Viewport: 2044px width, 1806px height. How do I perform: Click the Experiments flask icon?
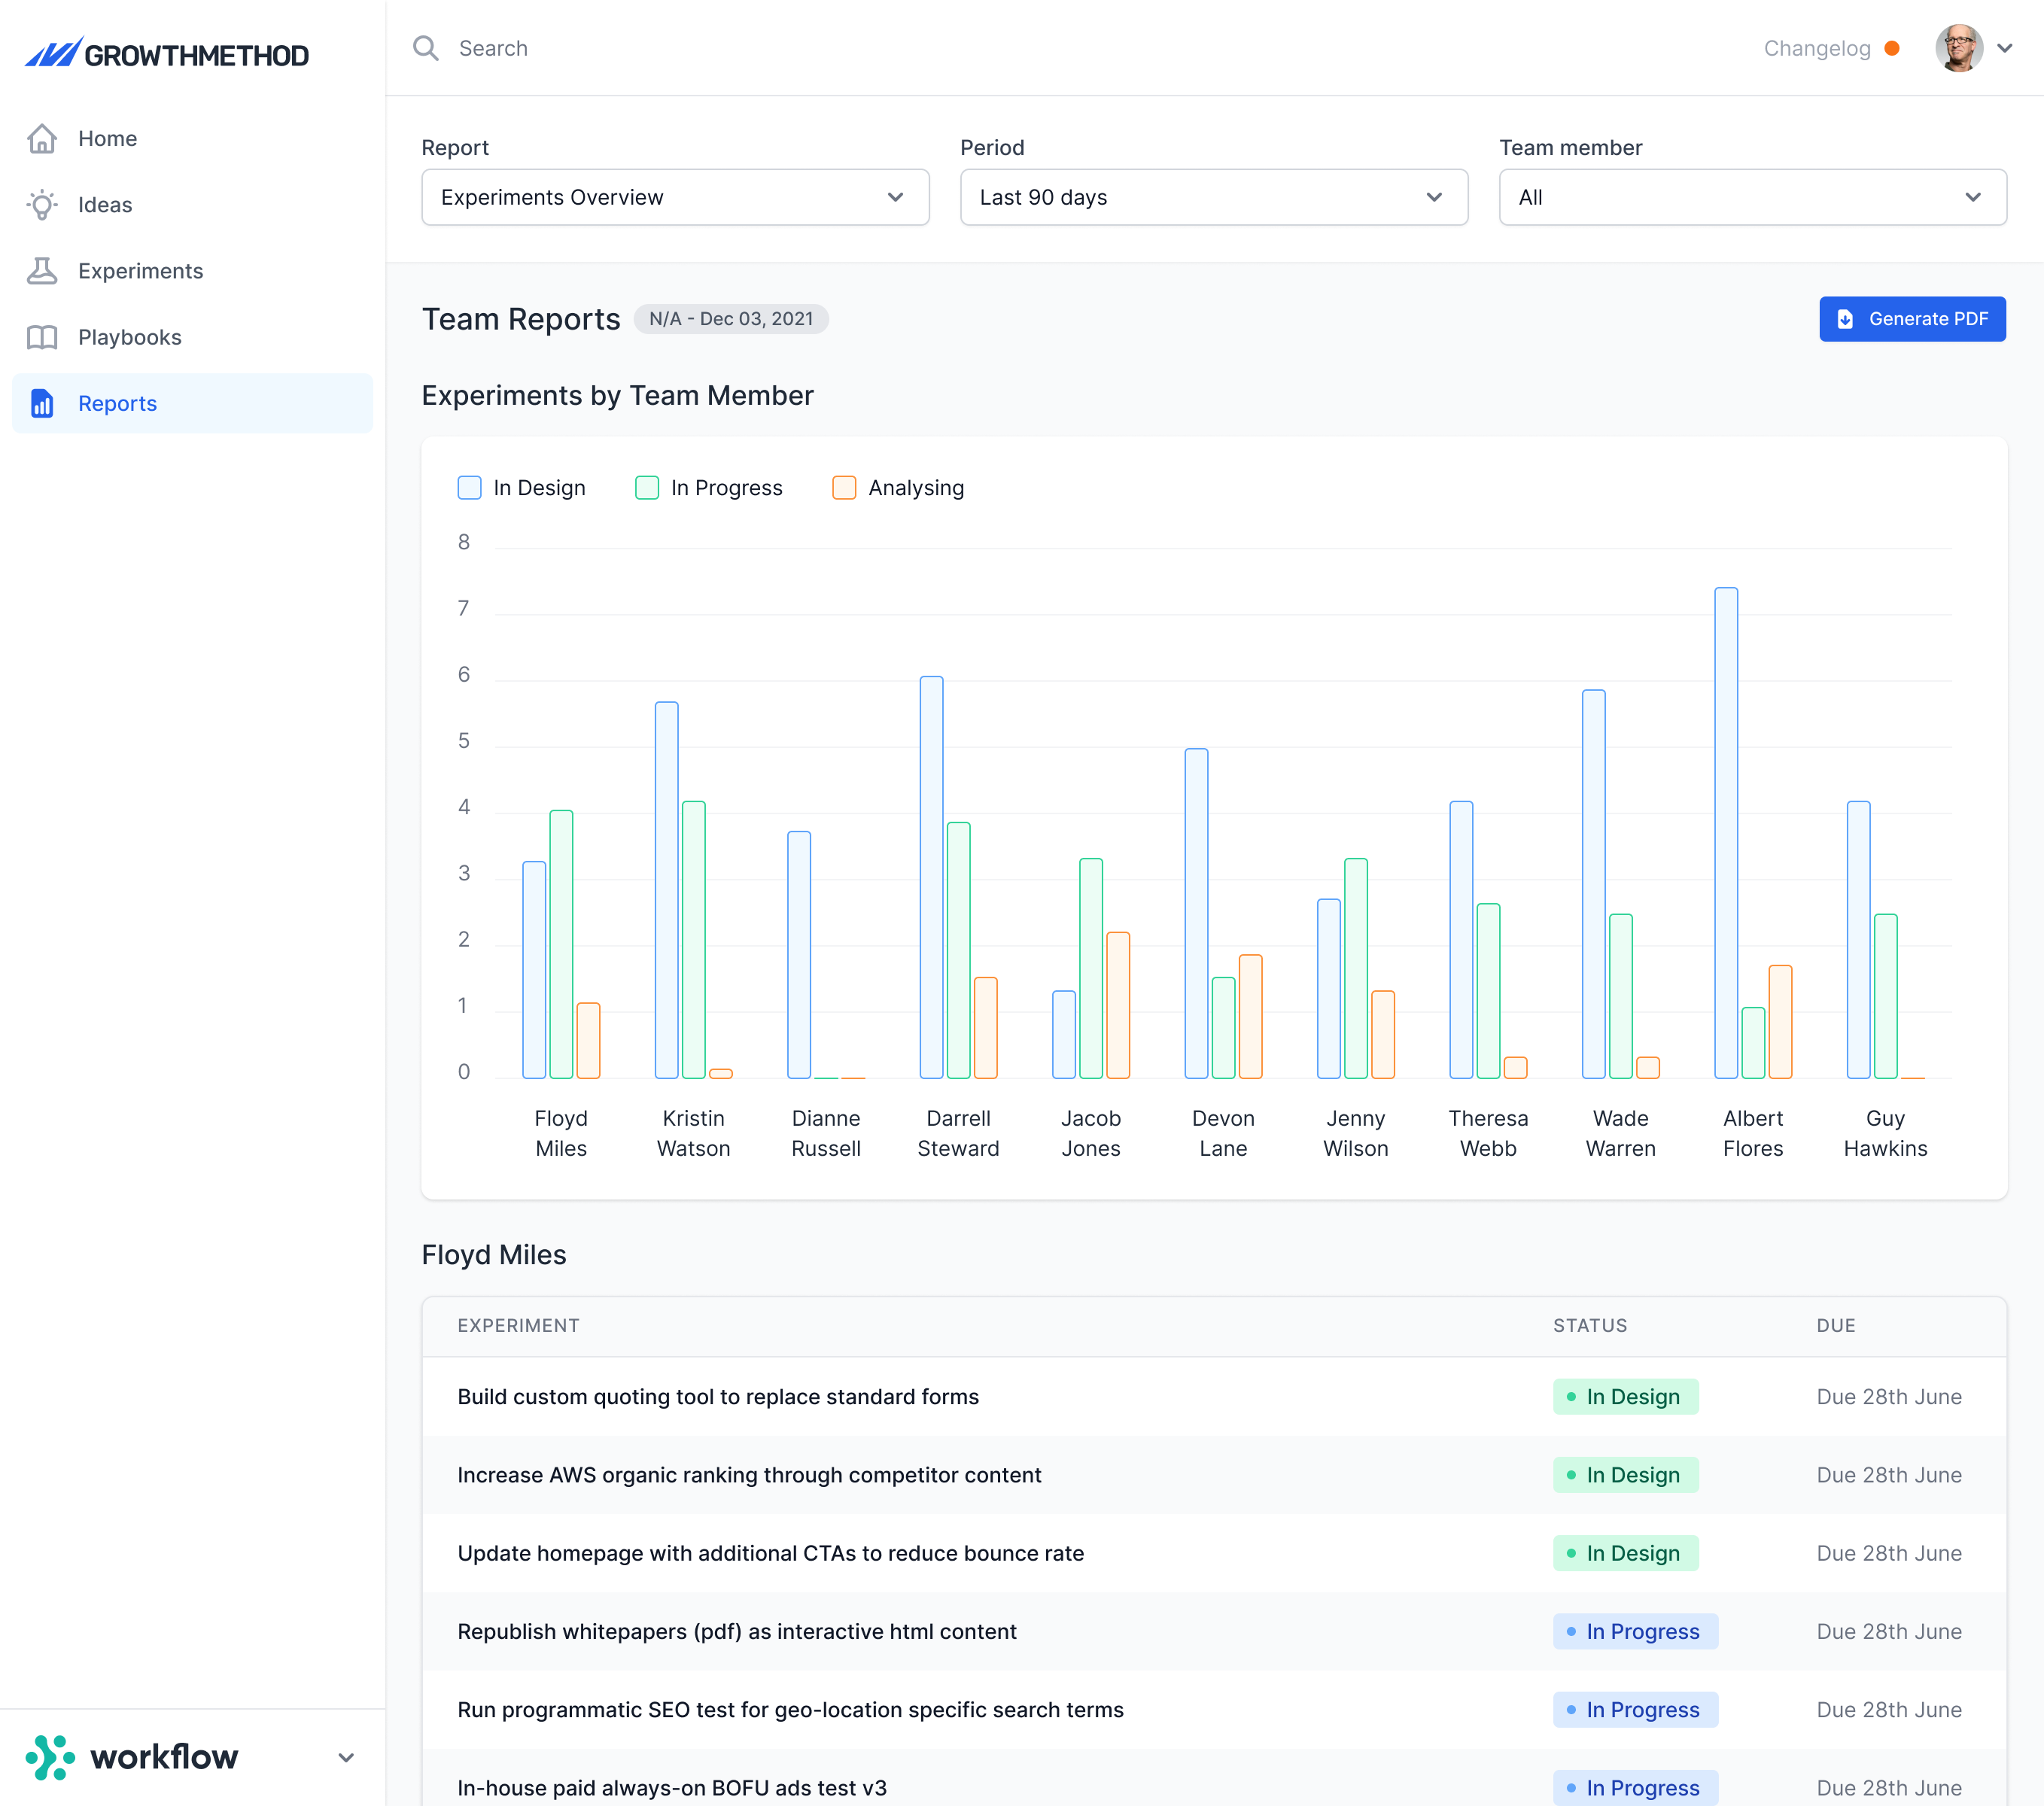click(42, 271)
